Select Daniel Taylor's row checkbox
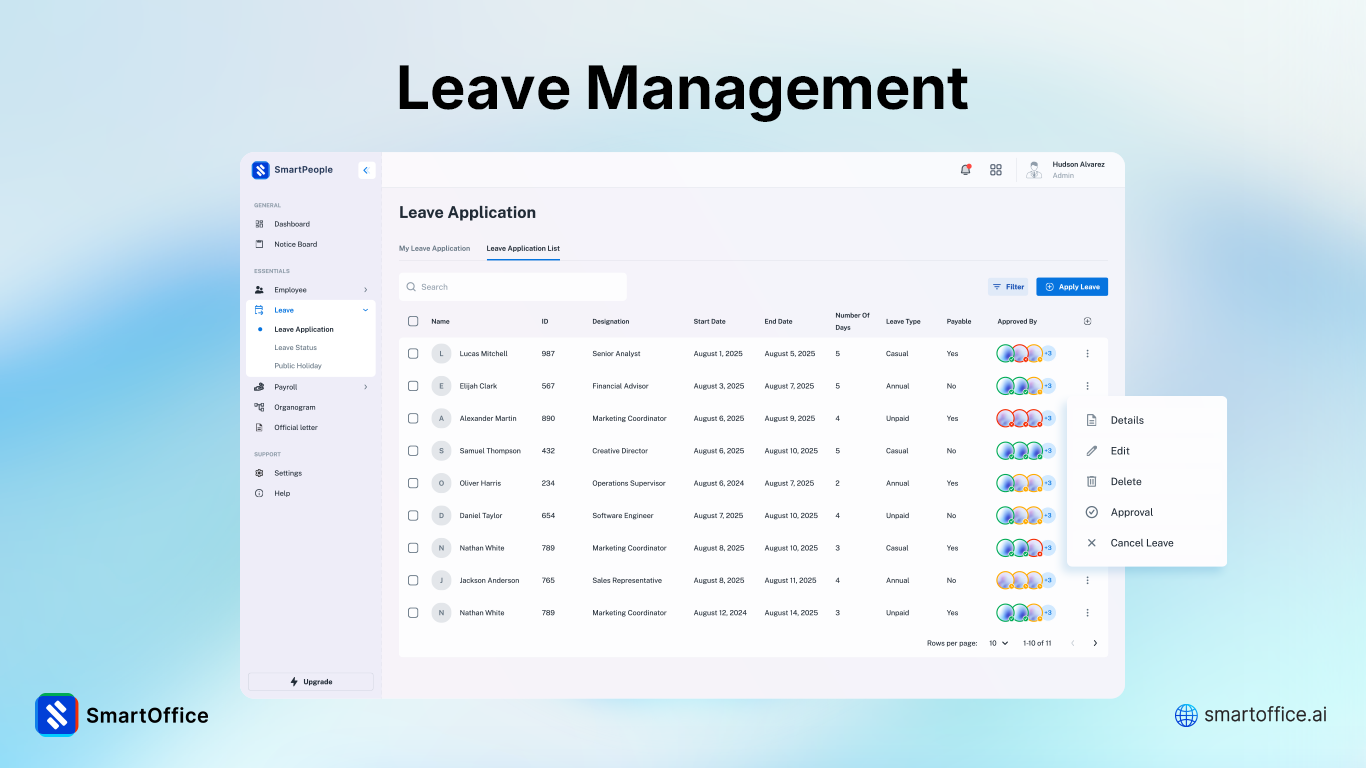1366x768 pixels. 413,515
